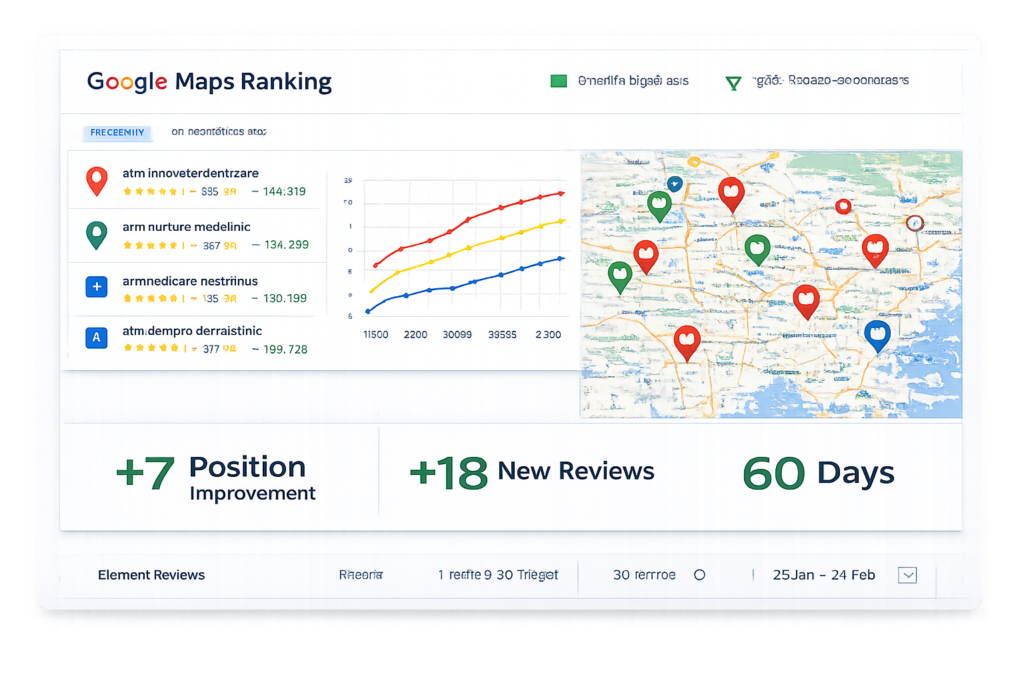Open the 25Jan – 24 Feb date range selector
Image resolution: width=1024 pixels, height=683 pixels.
pos(823,575)
